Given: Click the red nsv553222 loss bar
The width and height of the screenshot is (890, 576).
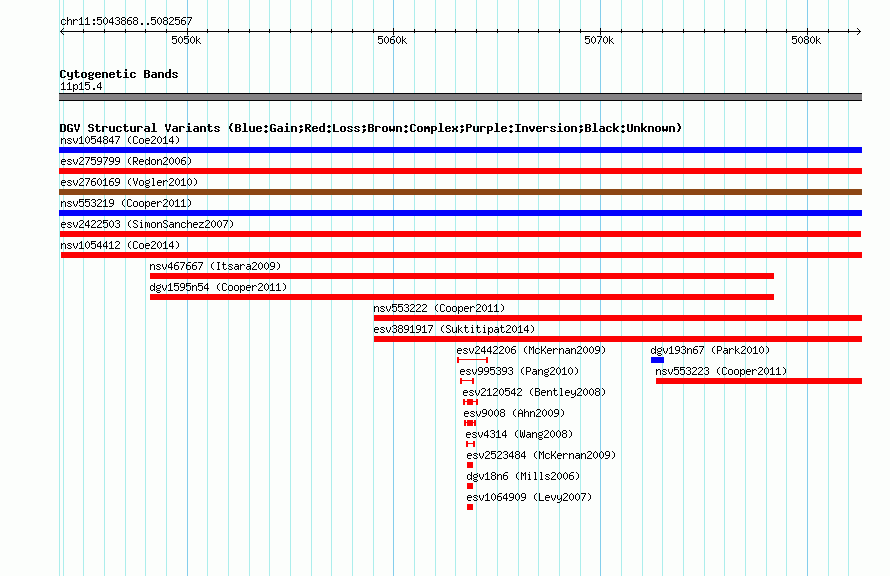Looking at the screenshot, I should pos(618,318).
